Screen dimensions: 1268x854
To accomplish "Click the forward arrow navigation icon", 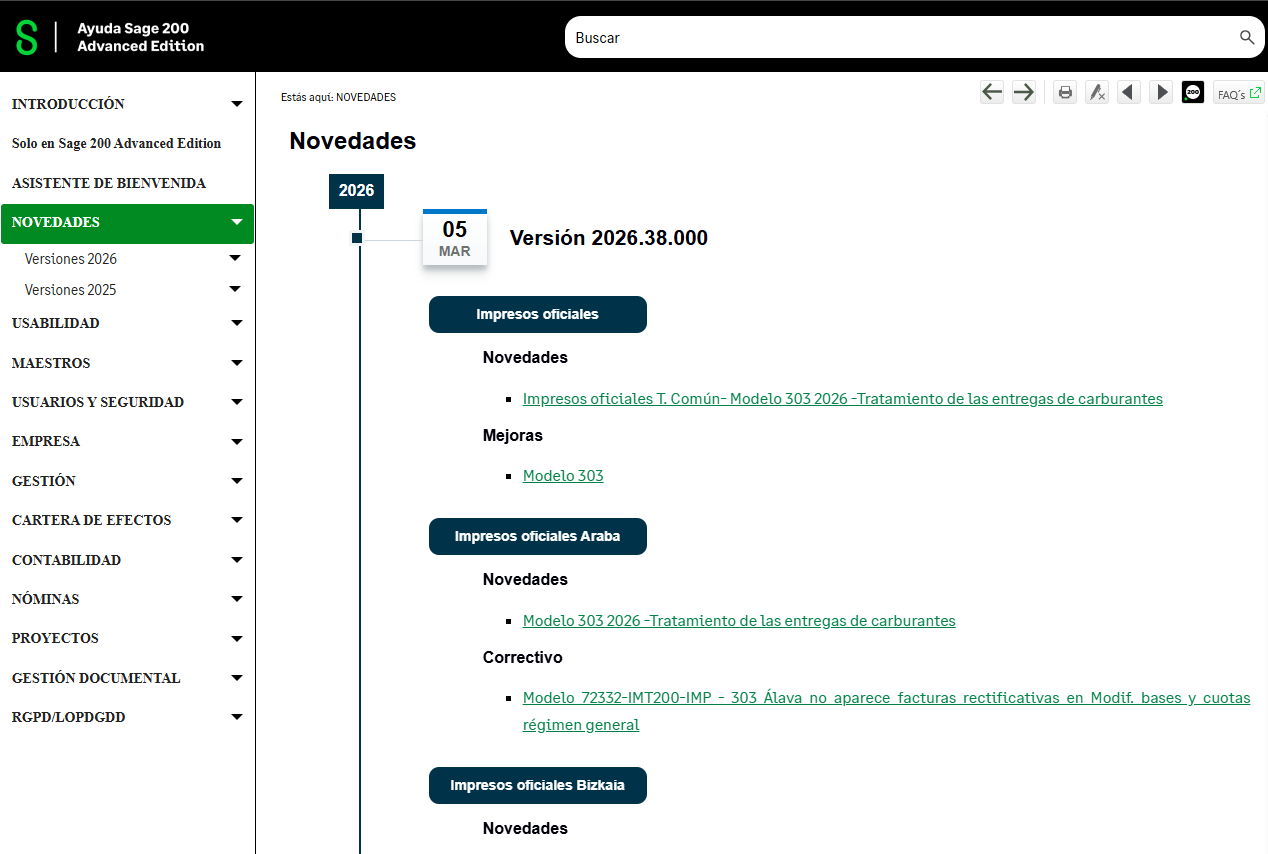I will pos(1023,93).
